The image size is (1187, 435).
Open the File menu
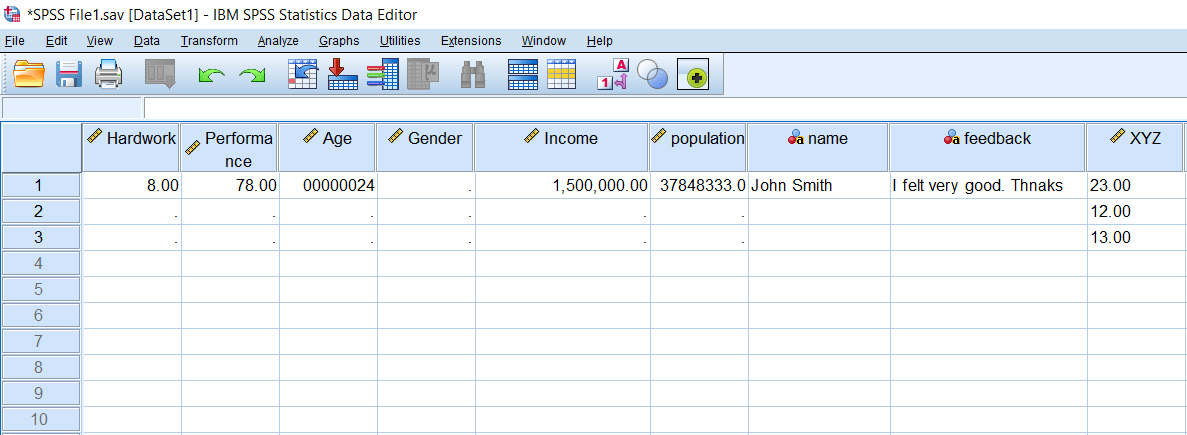click(14, 41)
